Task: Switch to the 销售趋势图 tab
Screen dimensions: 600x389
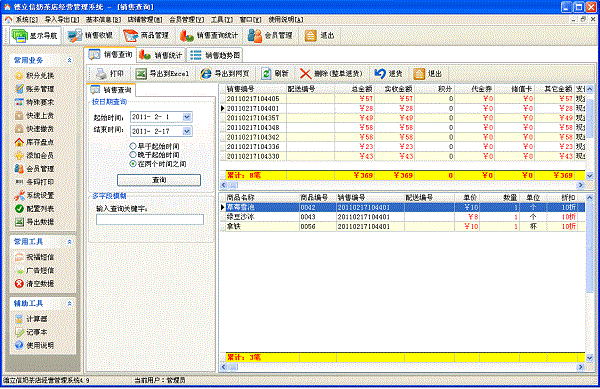Action: (215, 55)
